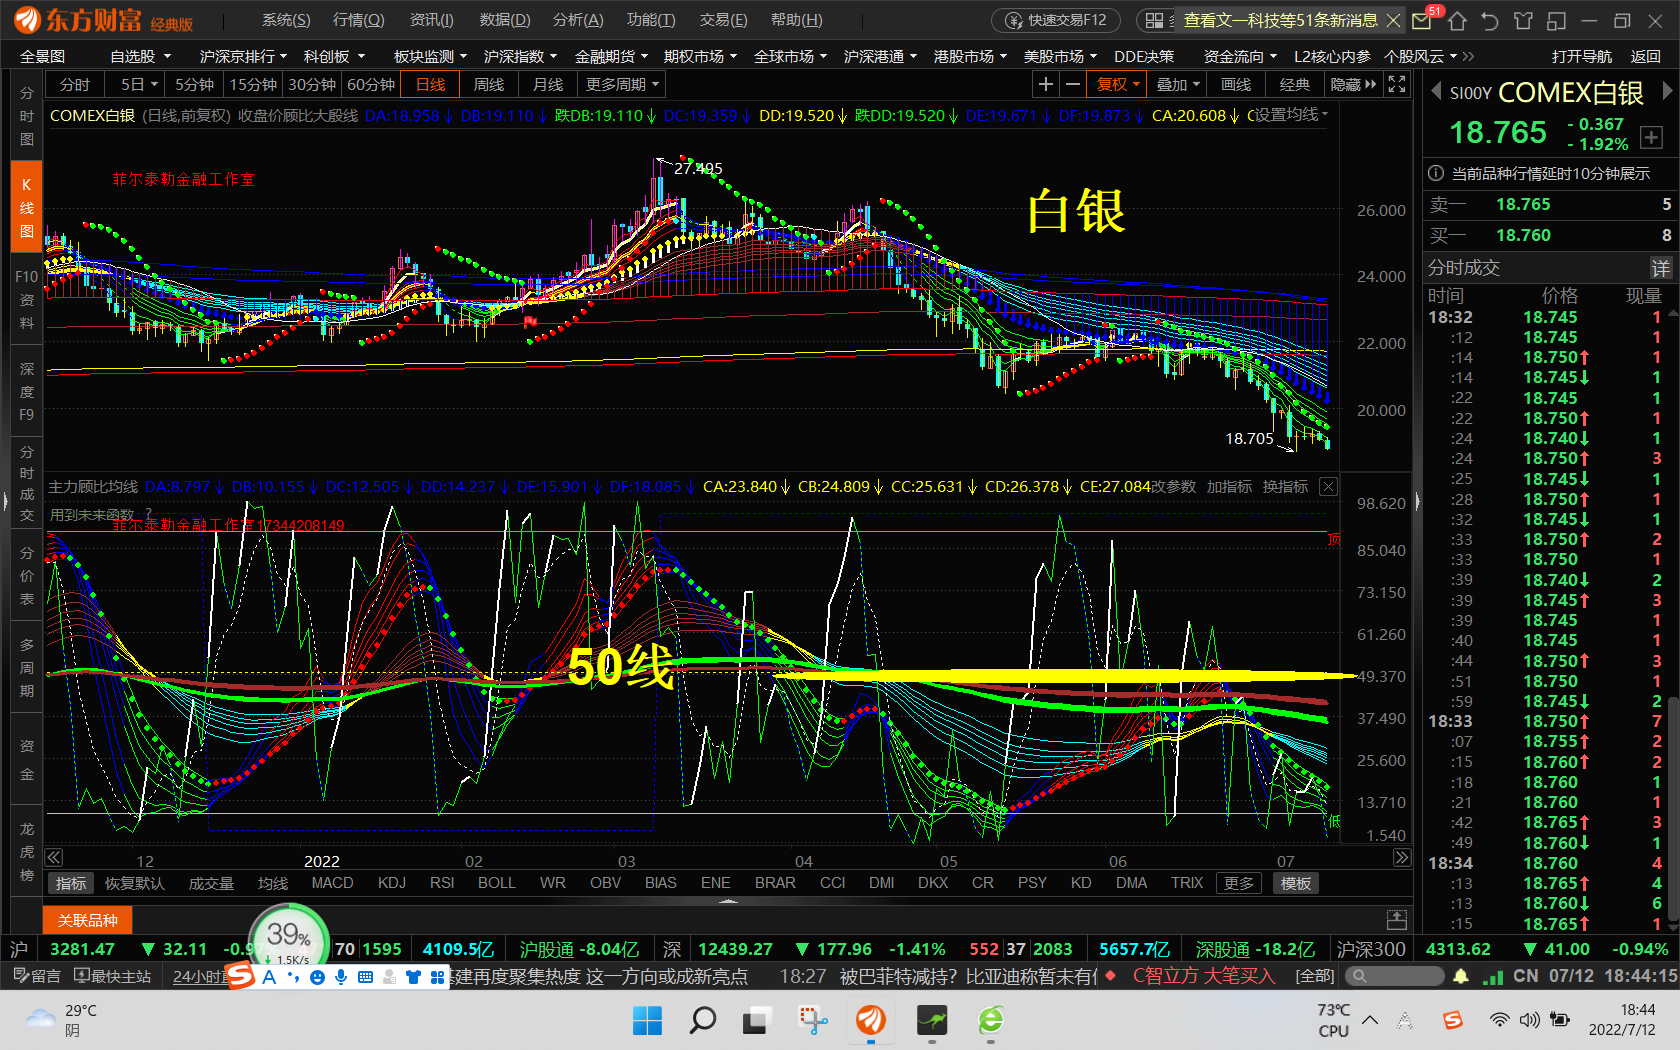Click the undo/back arrow icon
Image resolution: width=1680 pixels, height=1050 pixels.
coord(1490,20)
